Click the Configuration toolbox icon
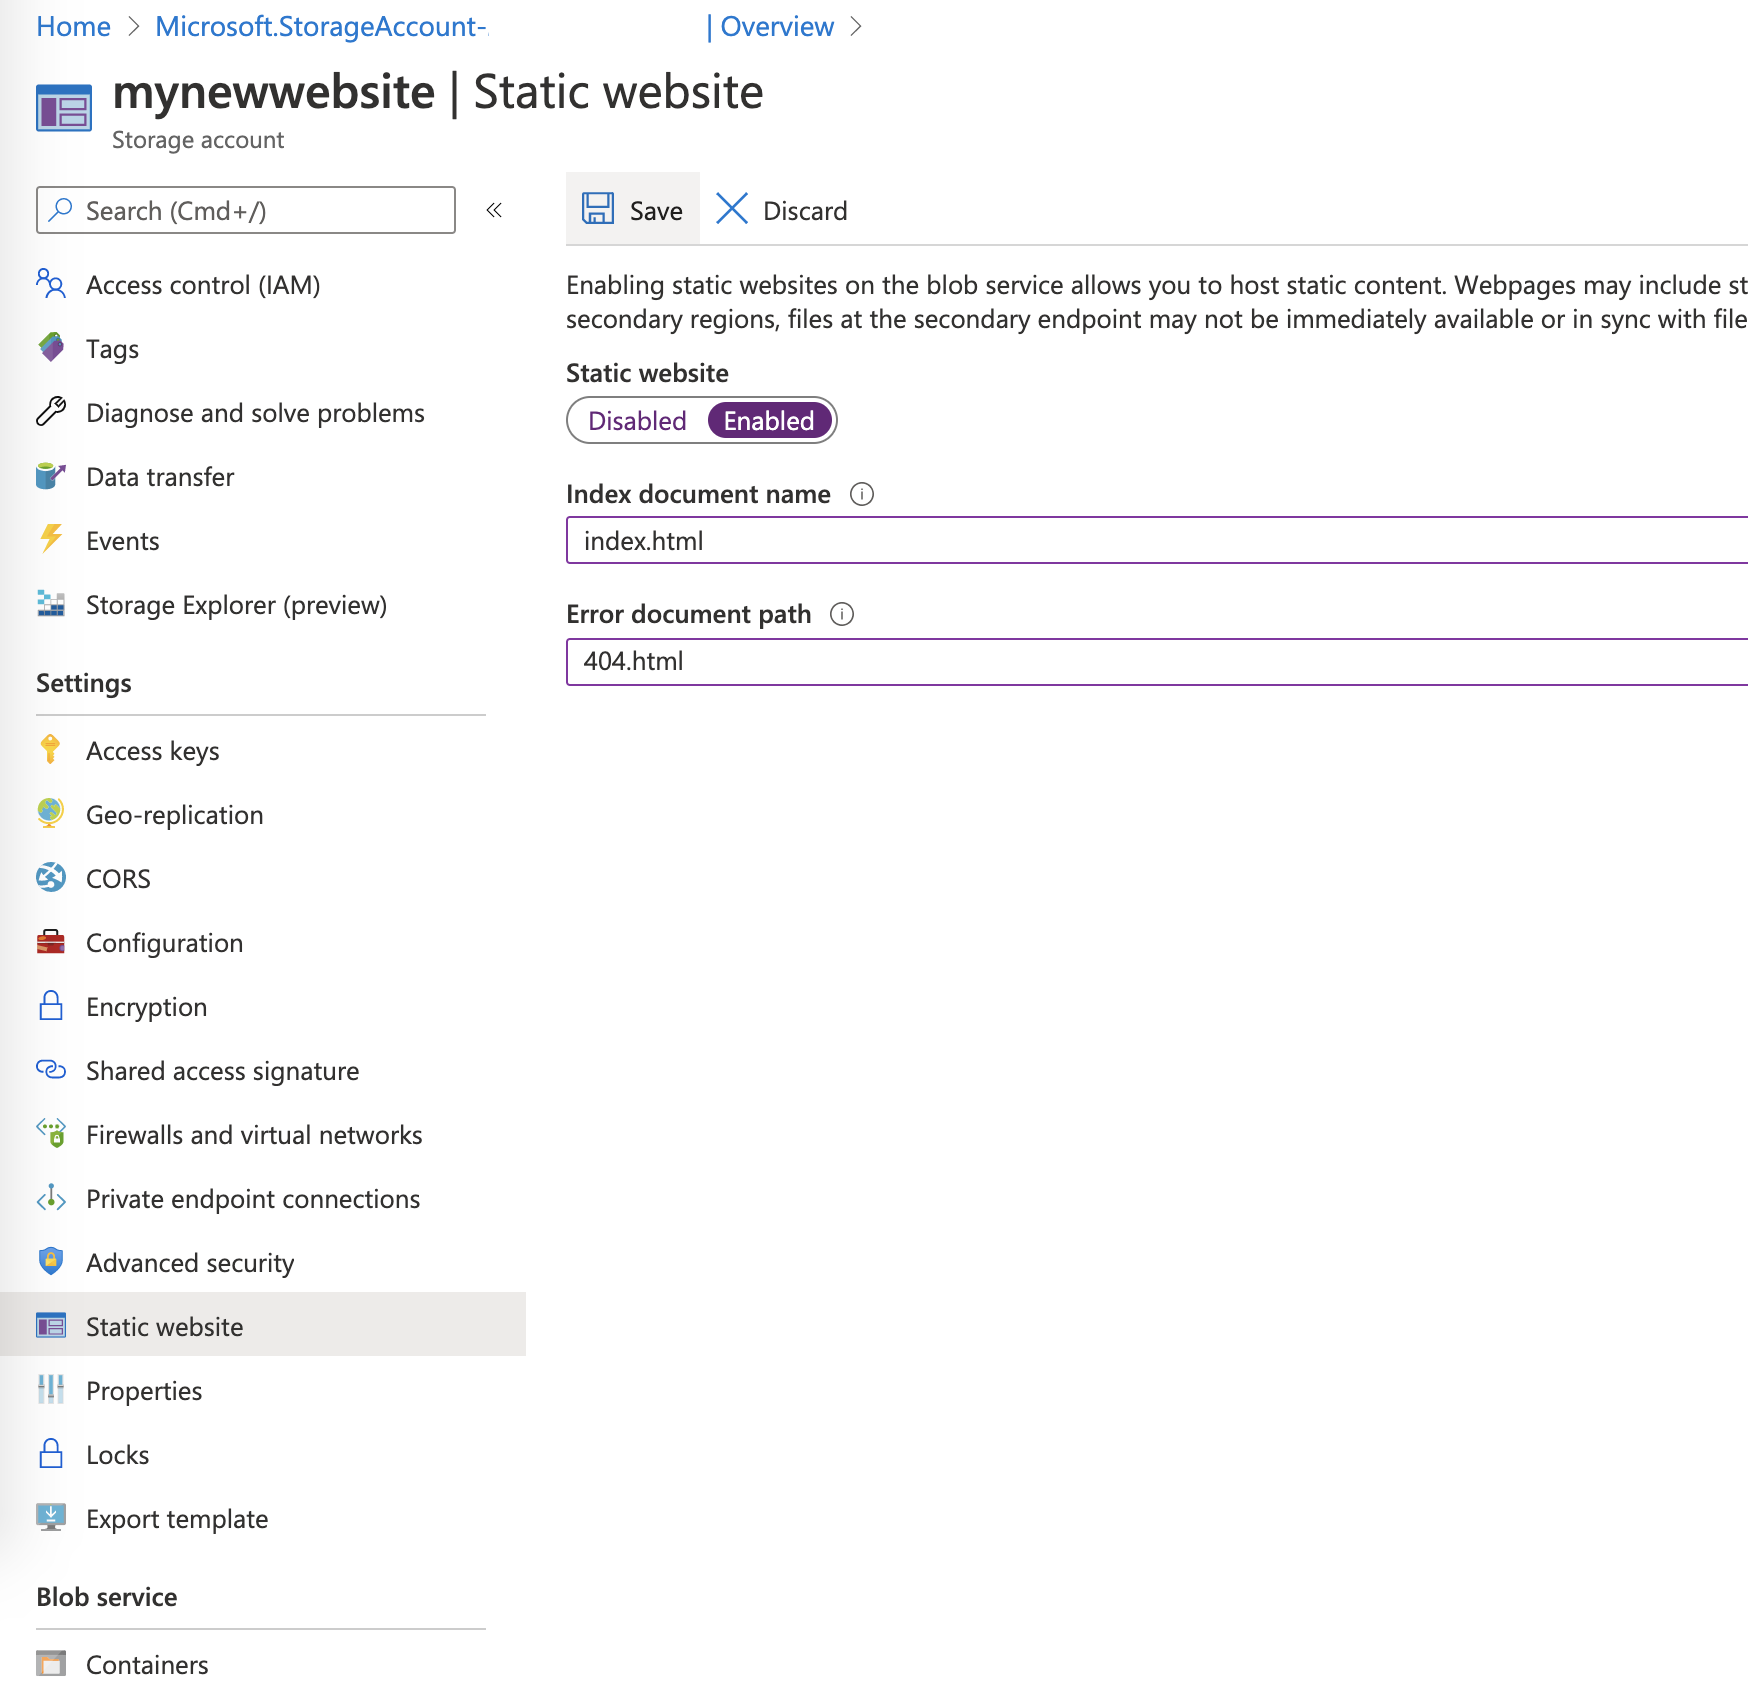1748x1692 pixels. tap(51, 942)
